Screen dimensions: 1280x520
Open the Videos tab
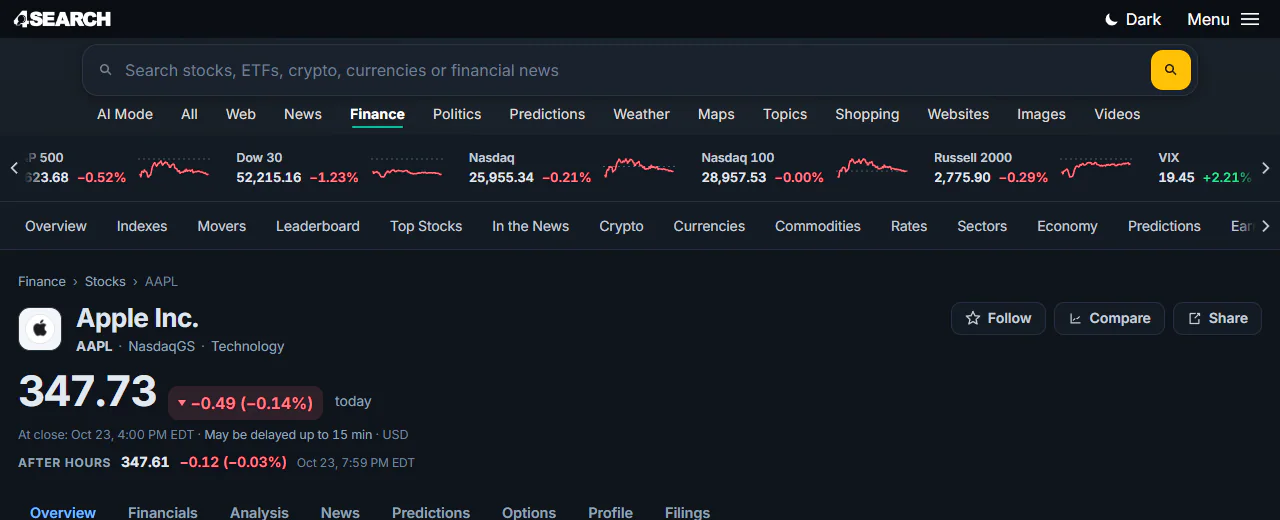pos(1117,114)
